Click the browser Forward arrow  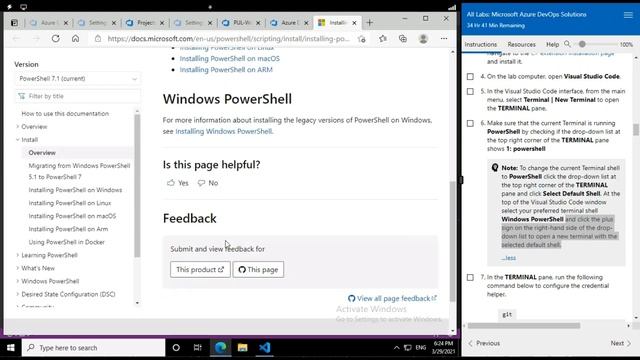pyautogui.click(x=36, y=38)
